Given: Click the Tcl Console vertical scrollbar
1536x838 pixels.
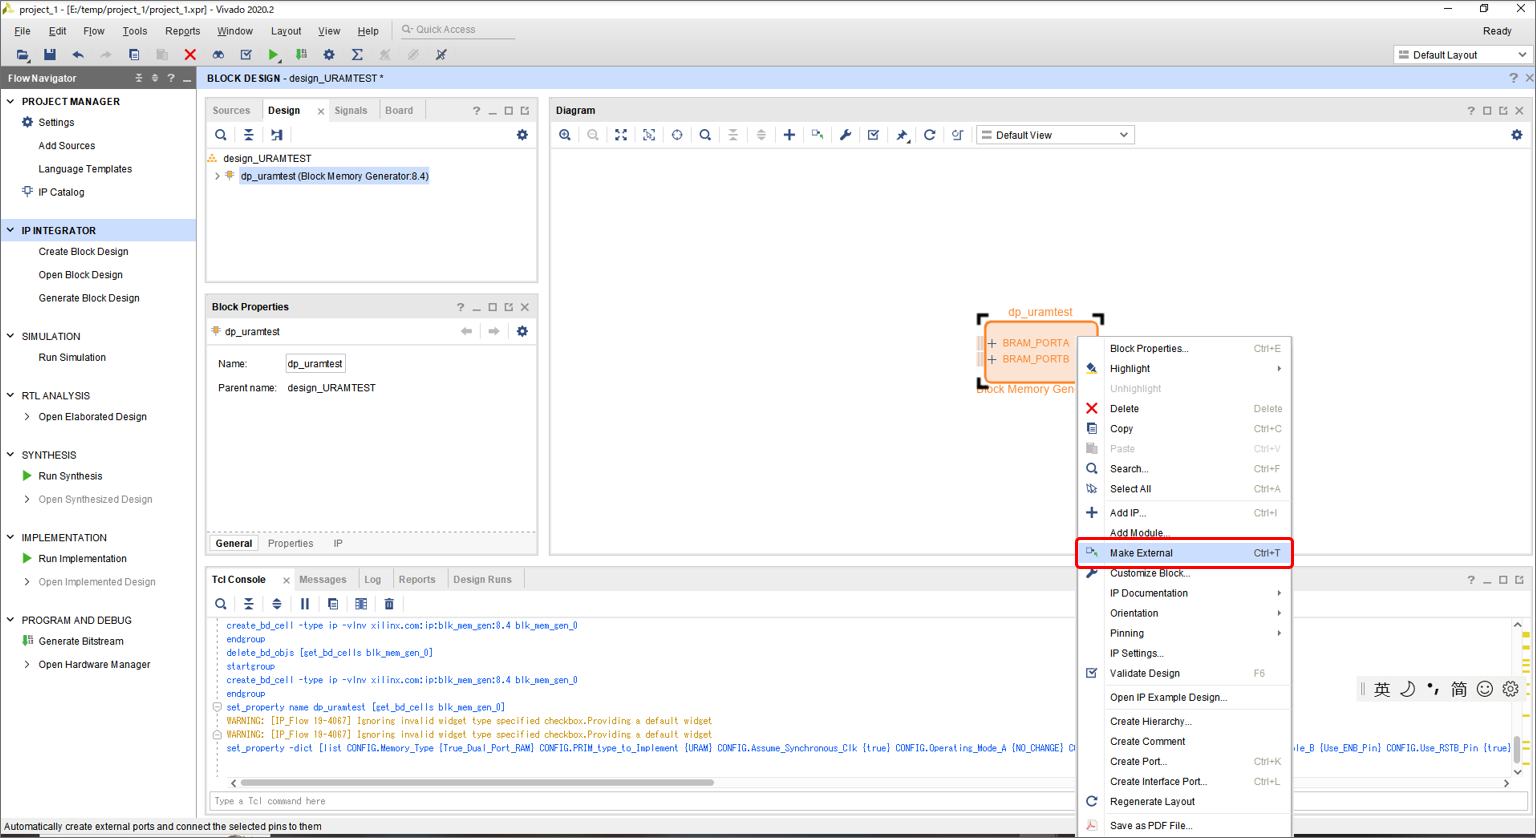Looking at the screenshot, I should coord(1517,749).
